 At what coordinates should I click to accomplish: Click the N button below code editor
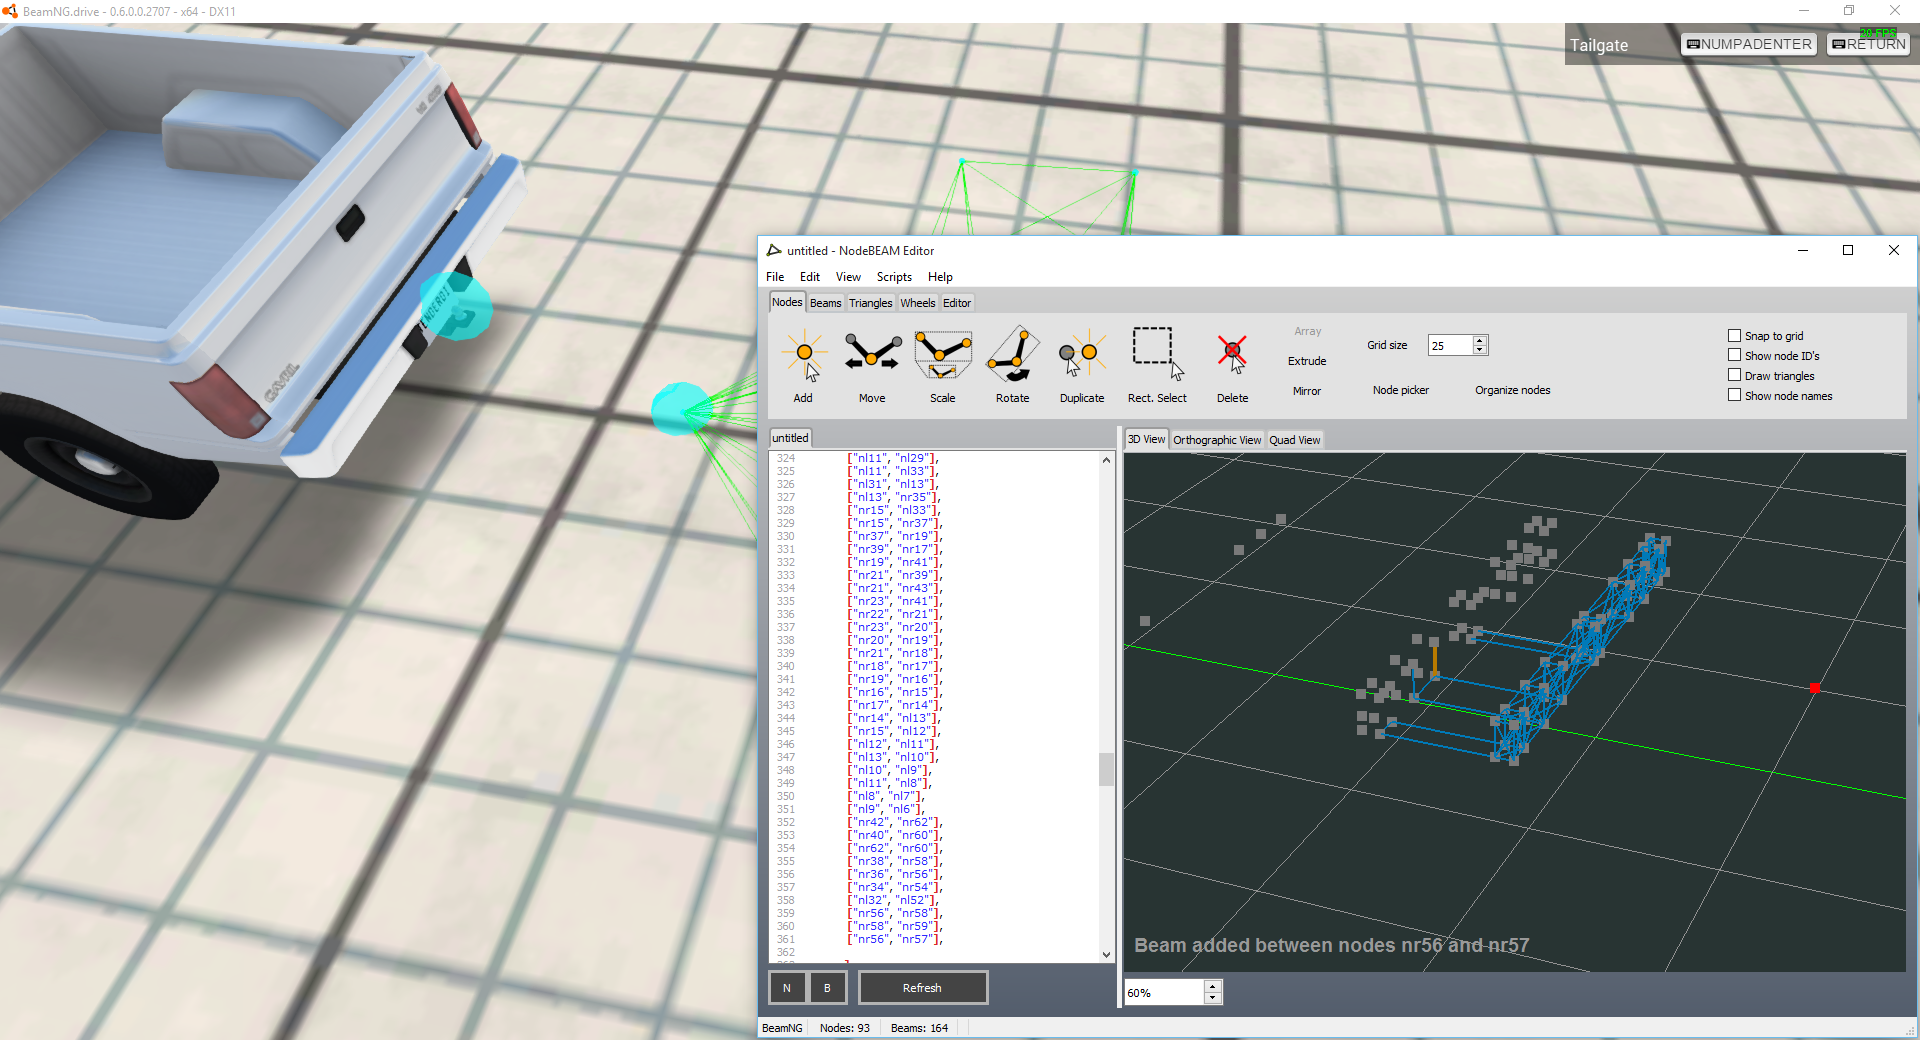[x=787, y=988]
